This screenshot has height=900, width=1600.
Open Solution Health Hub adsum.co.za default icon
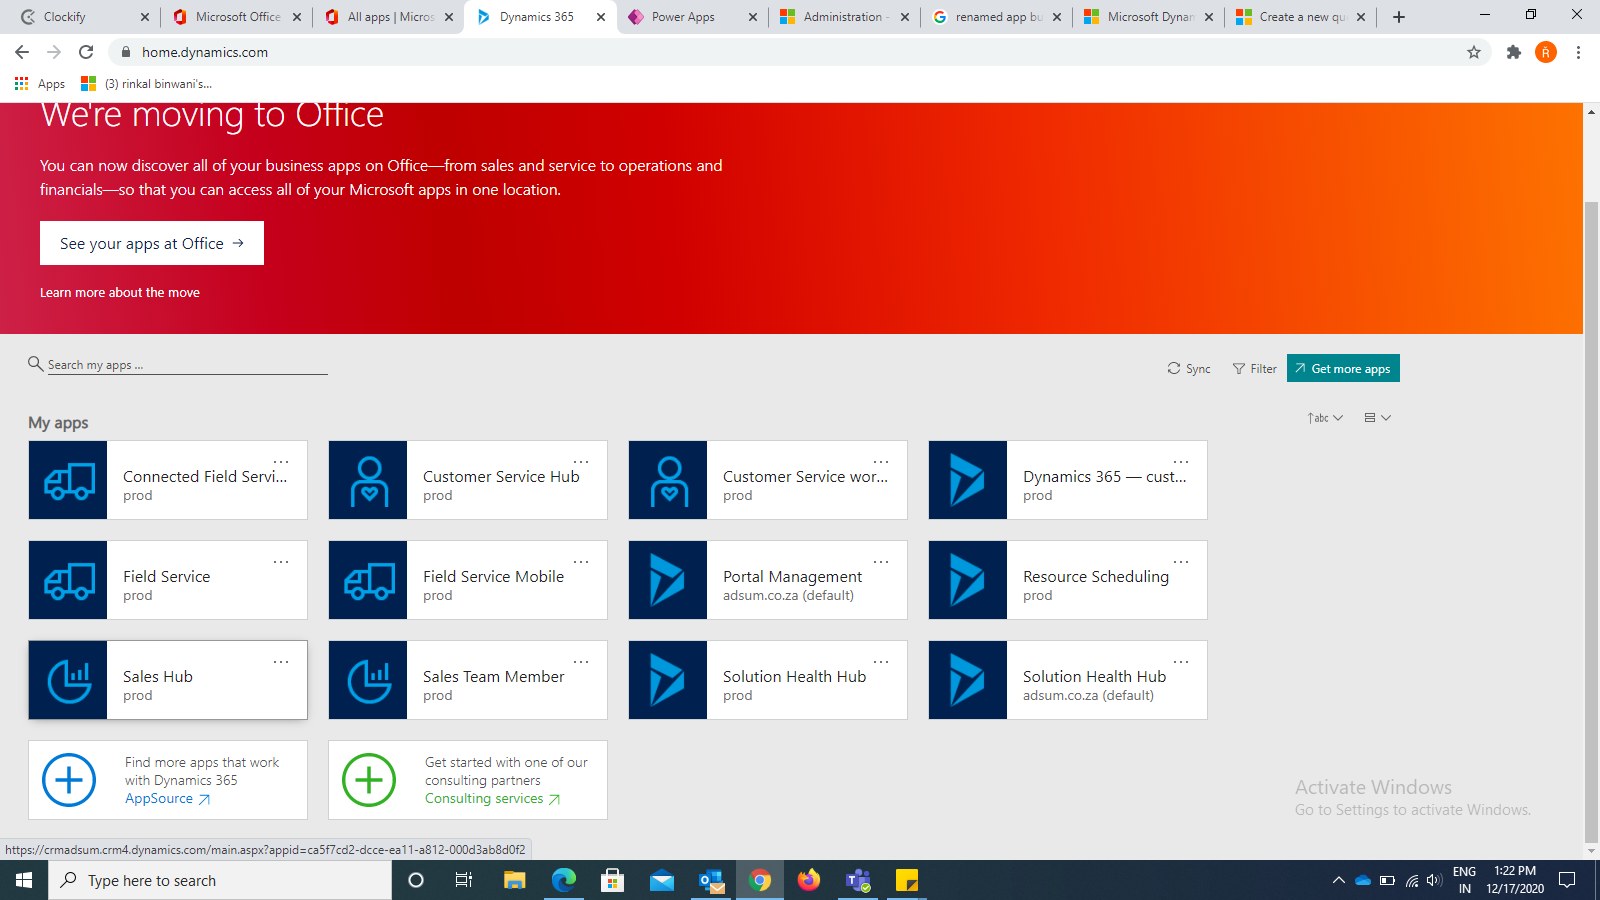(x=968, y=680)
